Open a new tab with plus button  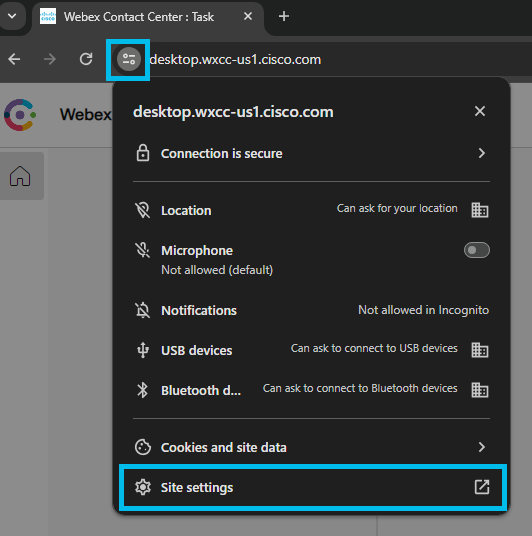[x=284, y=16]
